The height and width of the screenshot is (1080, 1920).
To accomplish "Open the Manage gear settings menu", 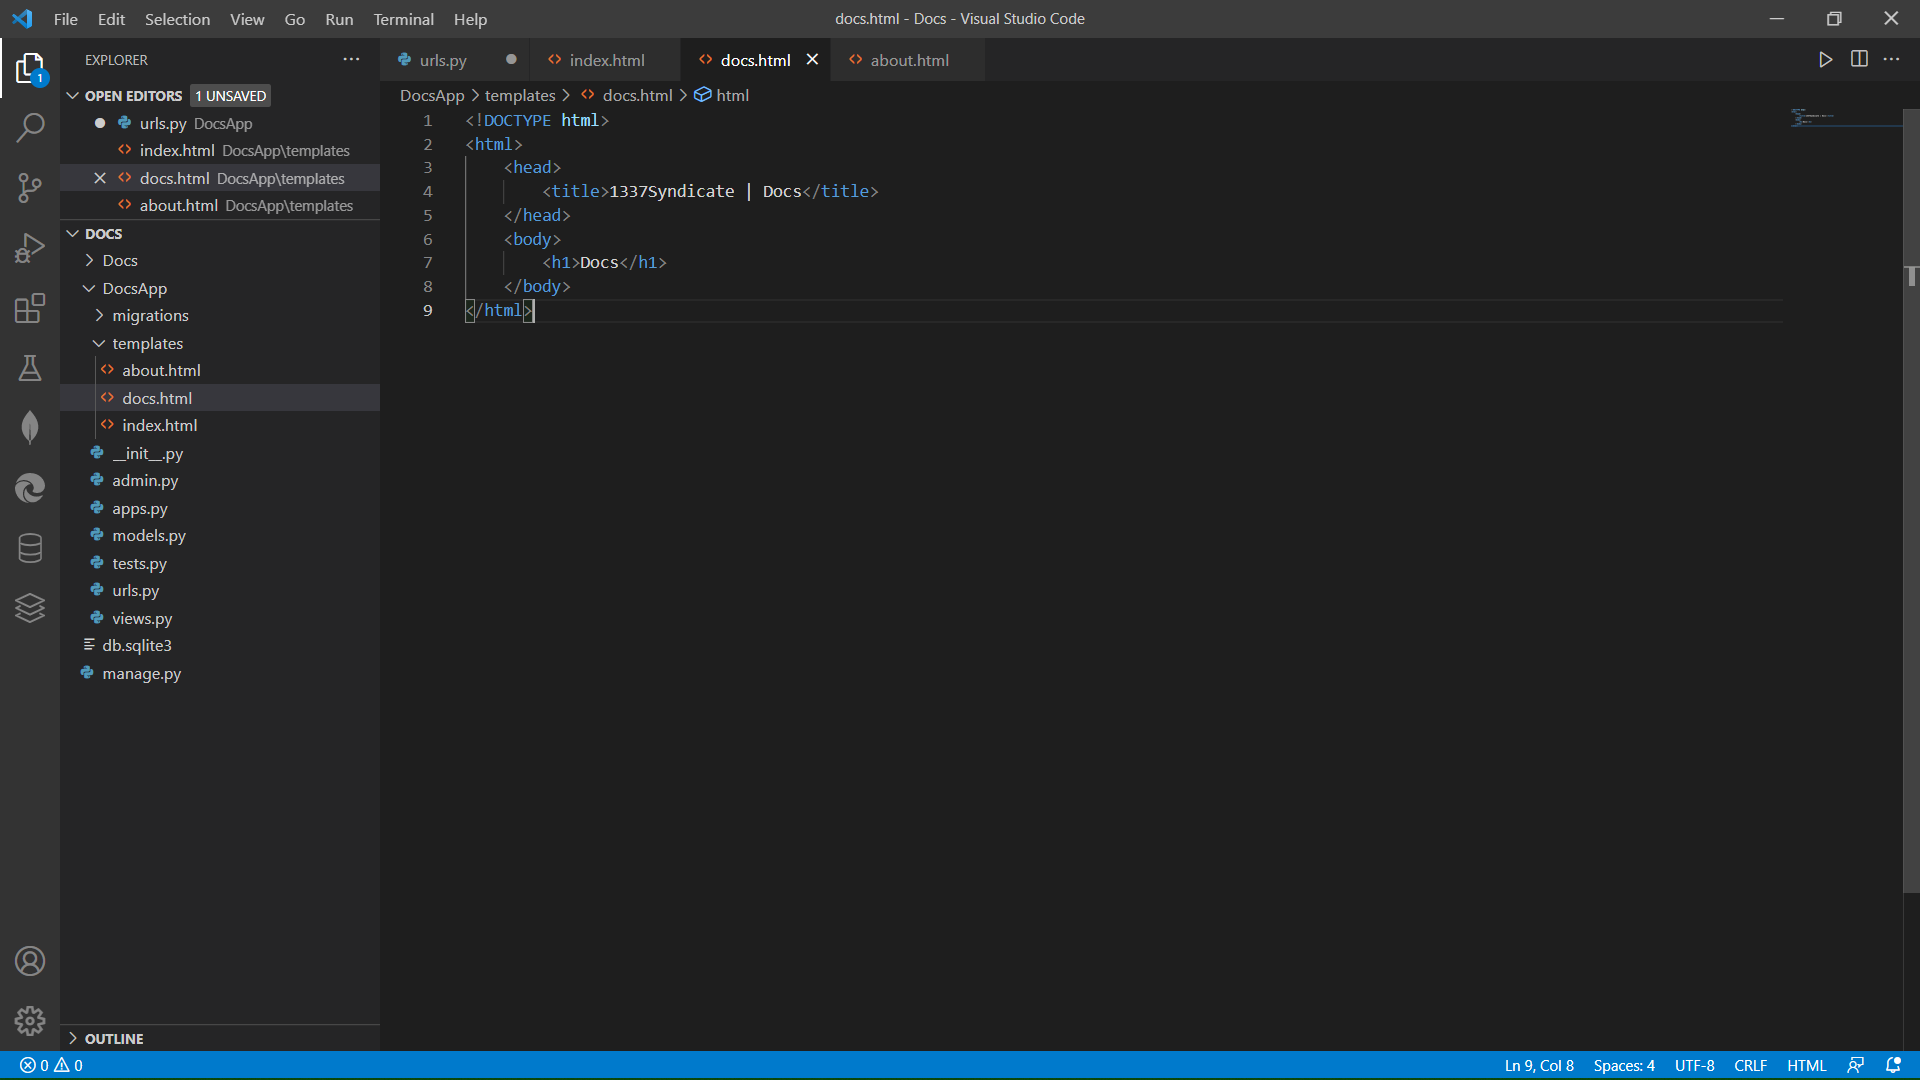I will click(x=30, y=1020).
